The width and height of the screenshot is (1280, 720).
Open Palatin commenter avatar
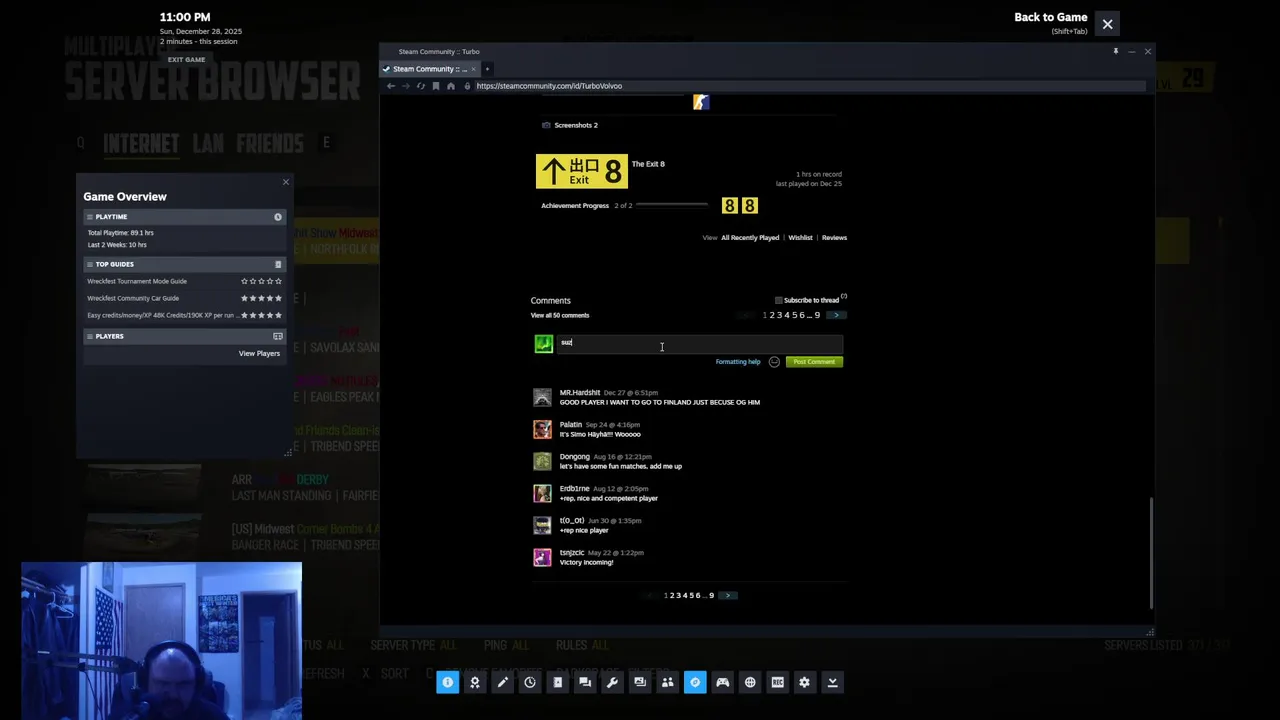tap(542, 429)
